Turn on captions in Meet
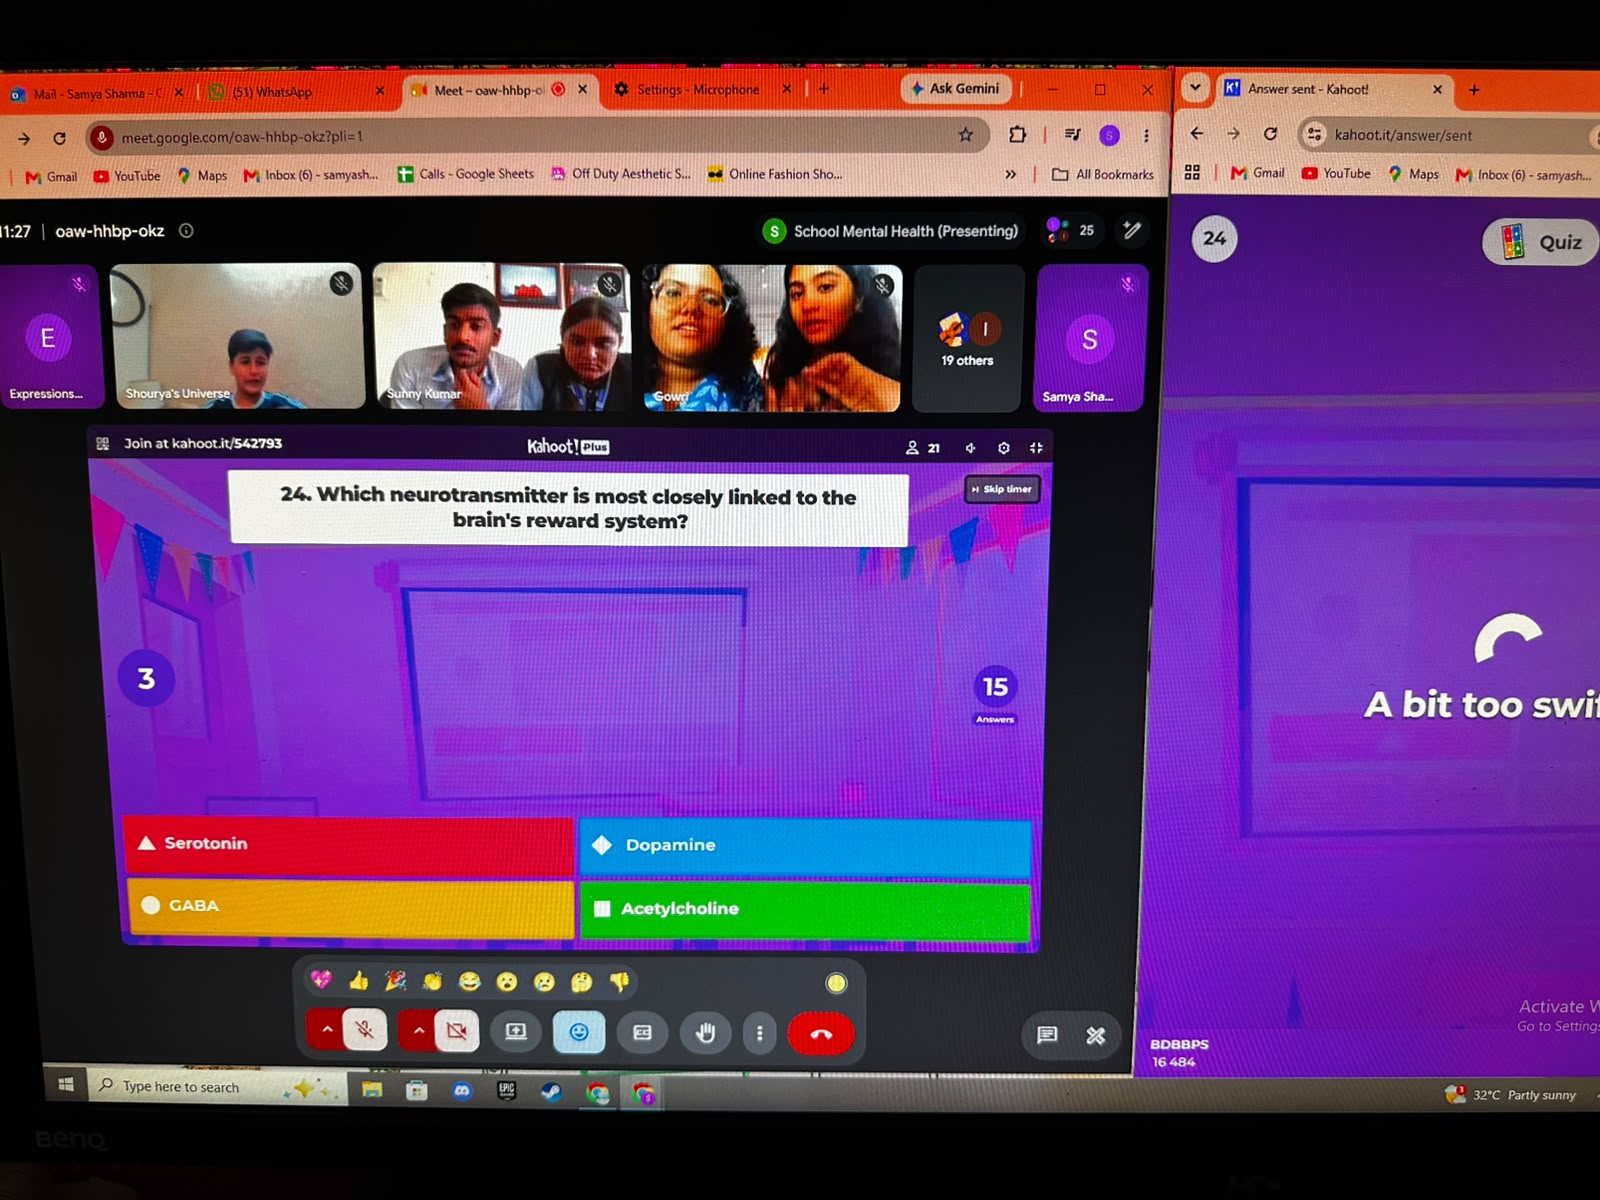 coord(643,1032)
